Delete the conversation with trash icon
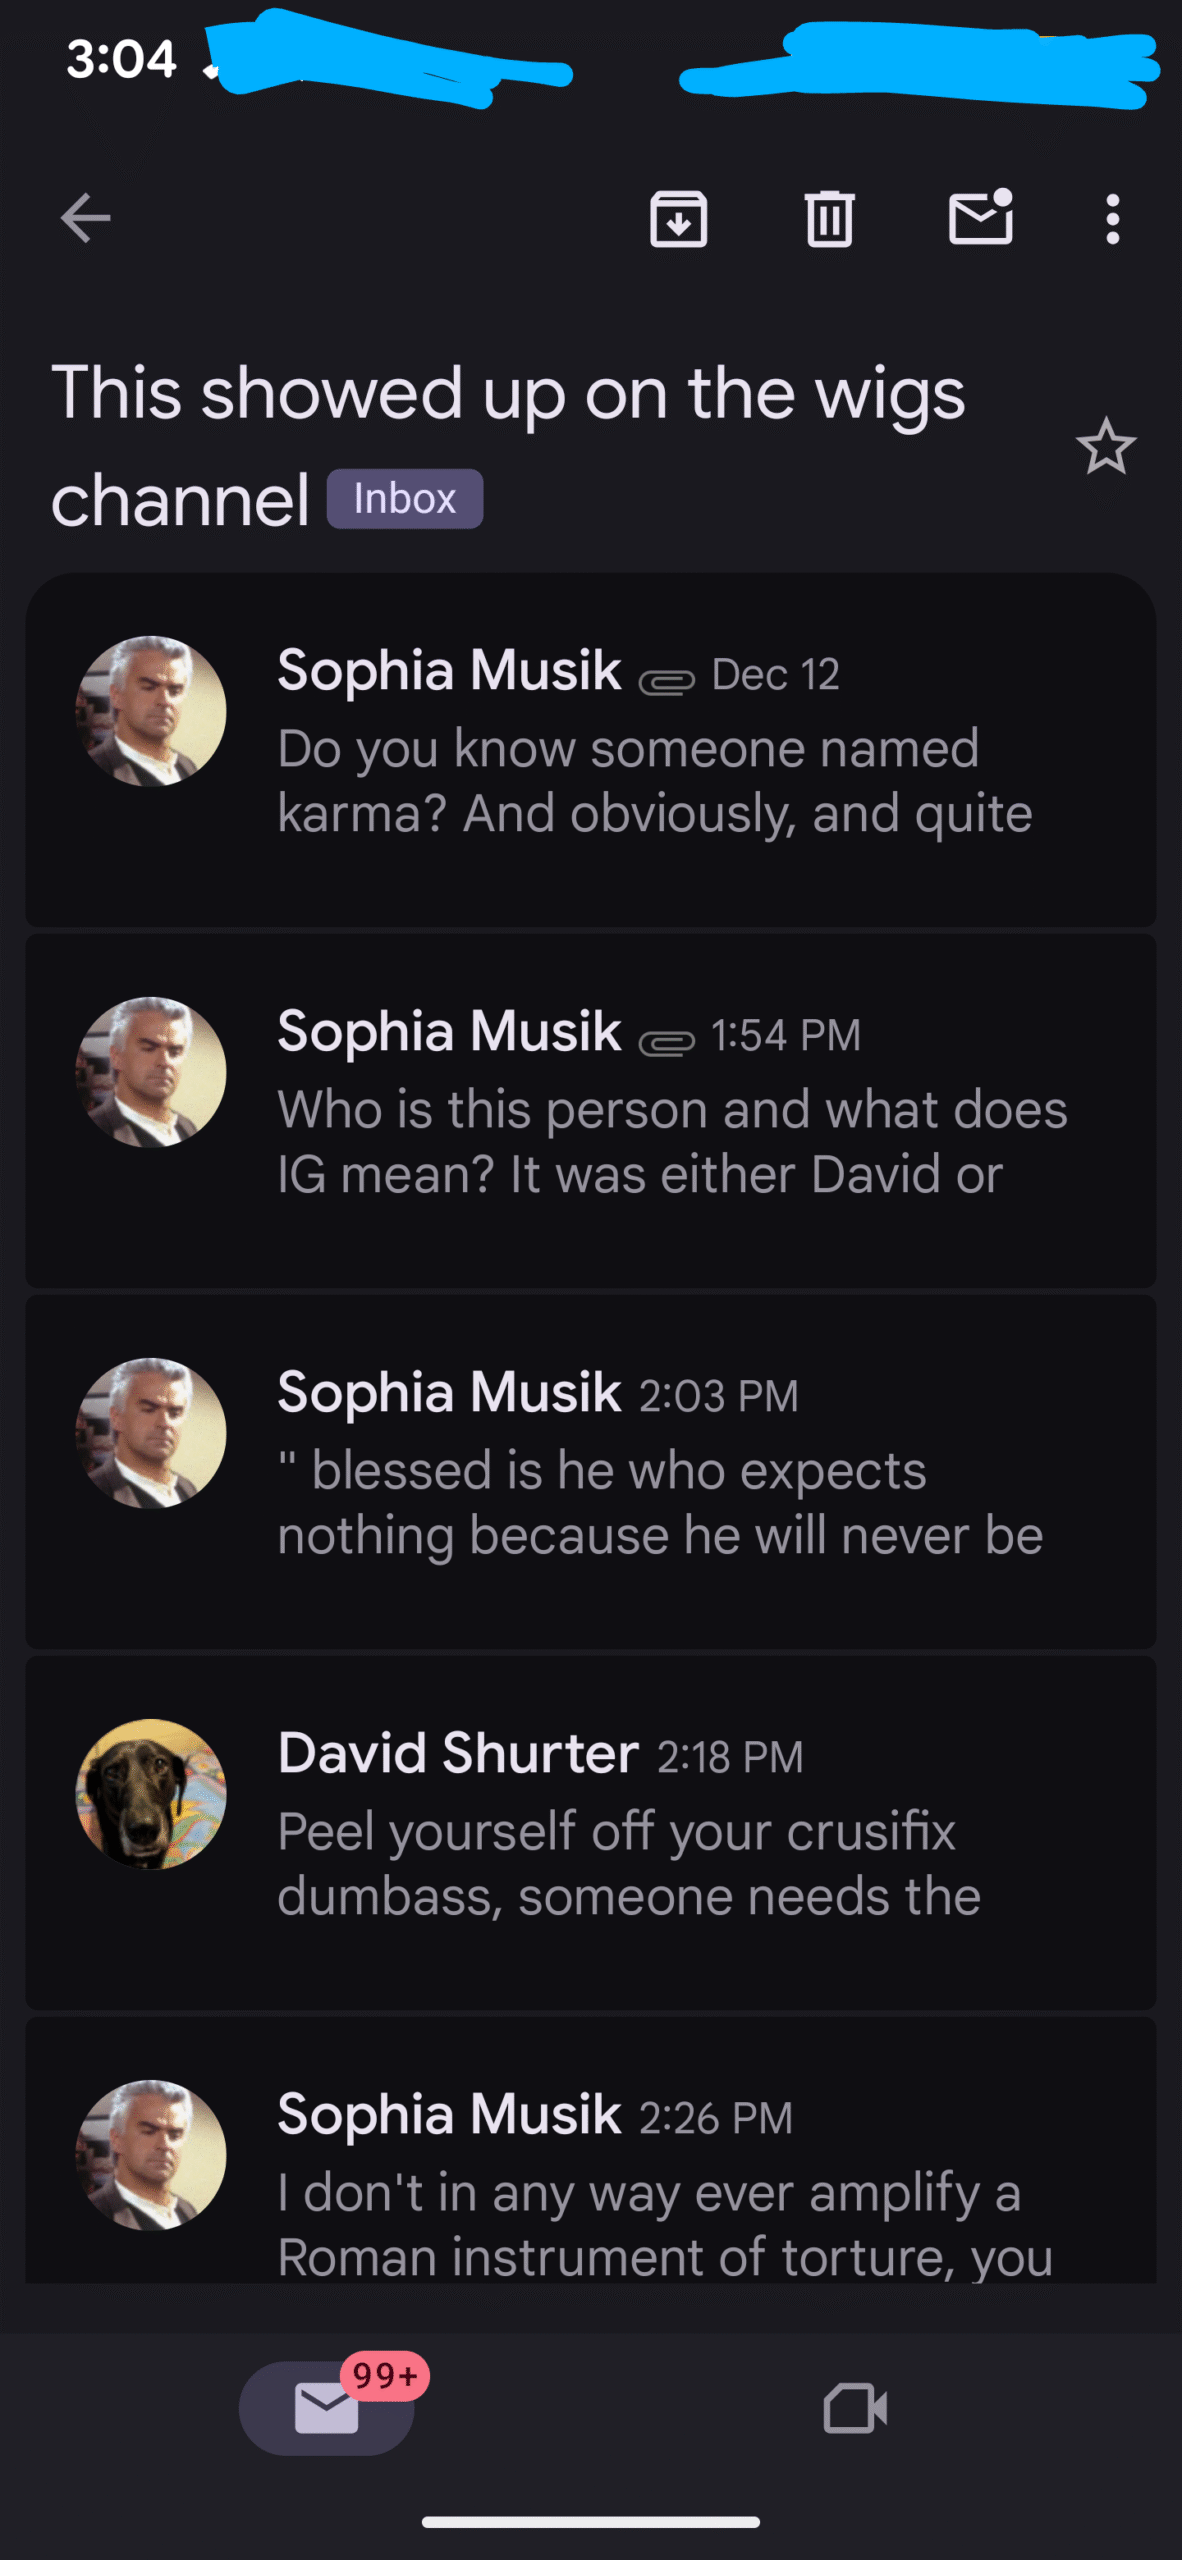This screenshot has width=1182, height=2560. coord(829,219)
